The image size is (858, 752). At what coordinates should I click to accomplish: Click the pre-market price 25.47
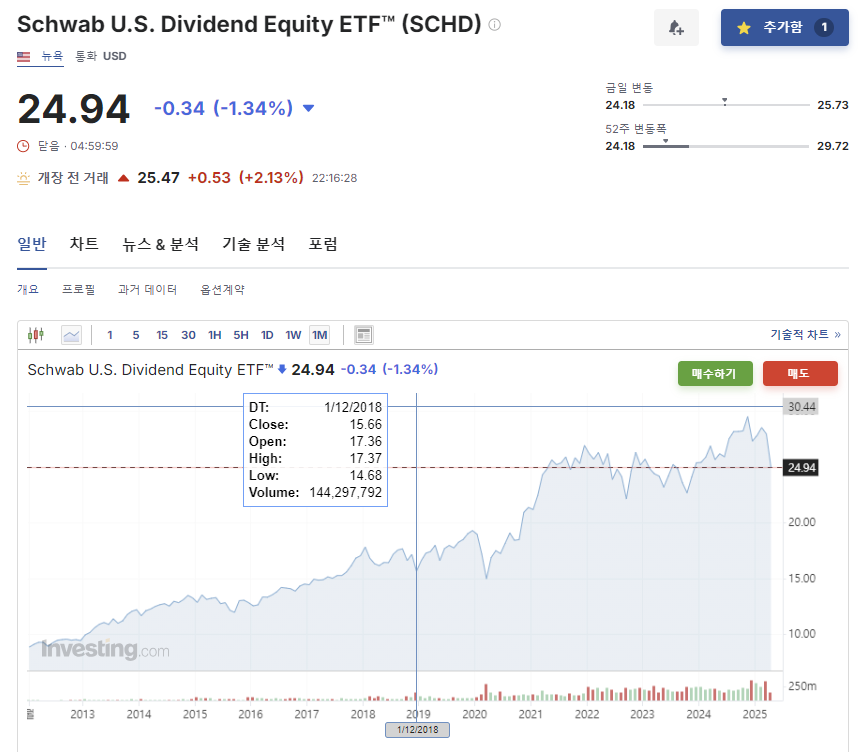[x=158, y=178]
